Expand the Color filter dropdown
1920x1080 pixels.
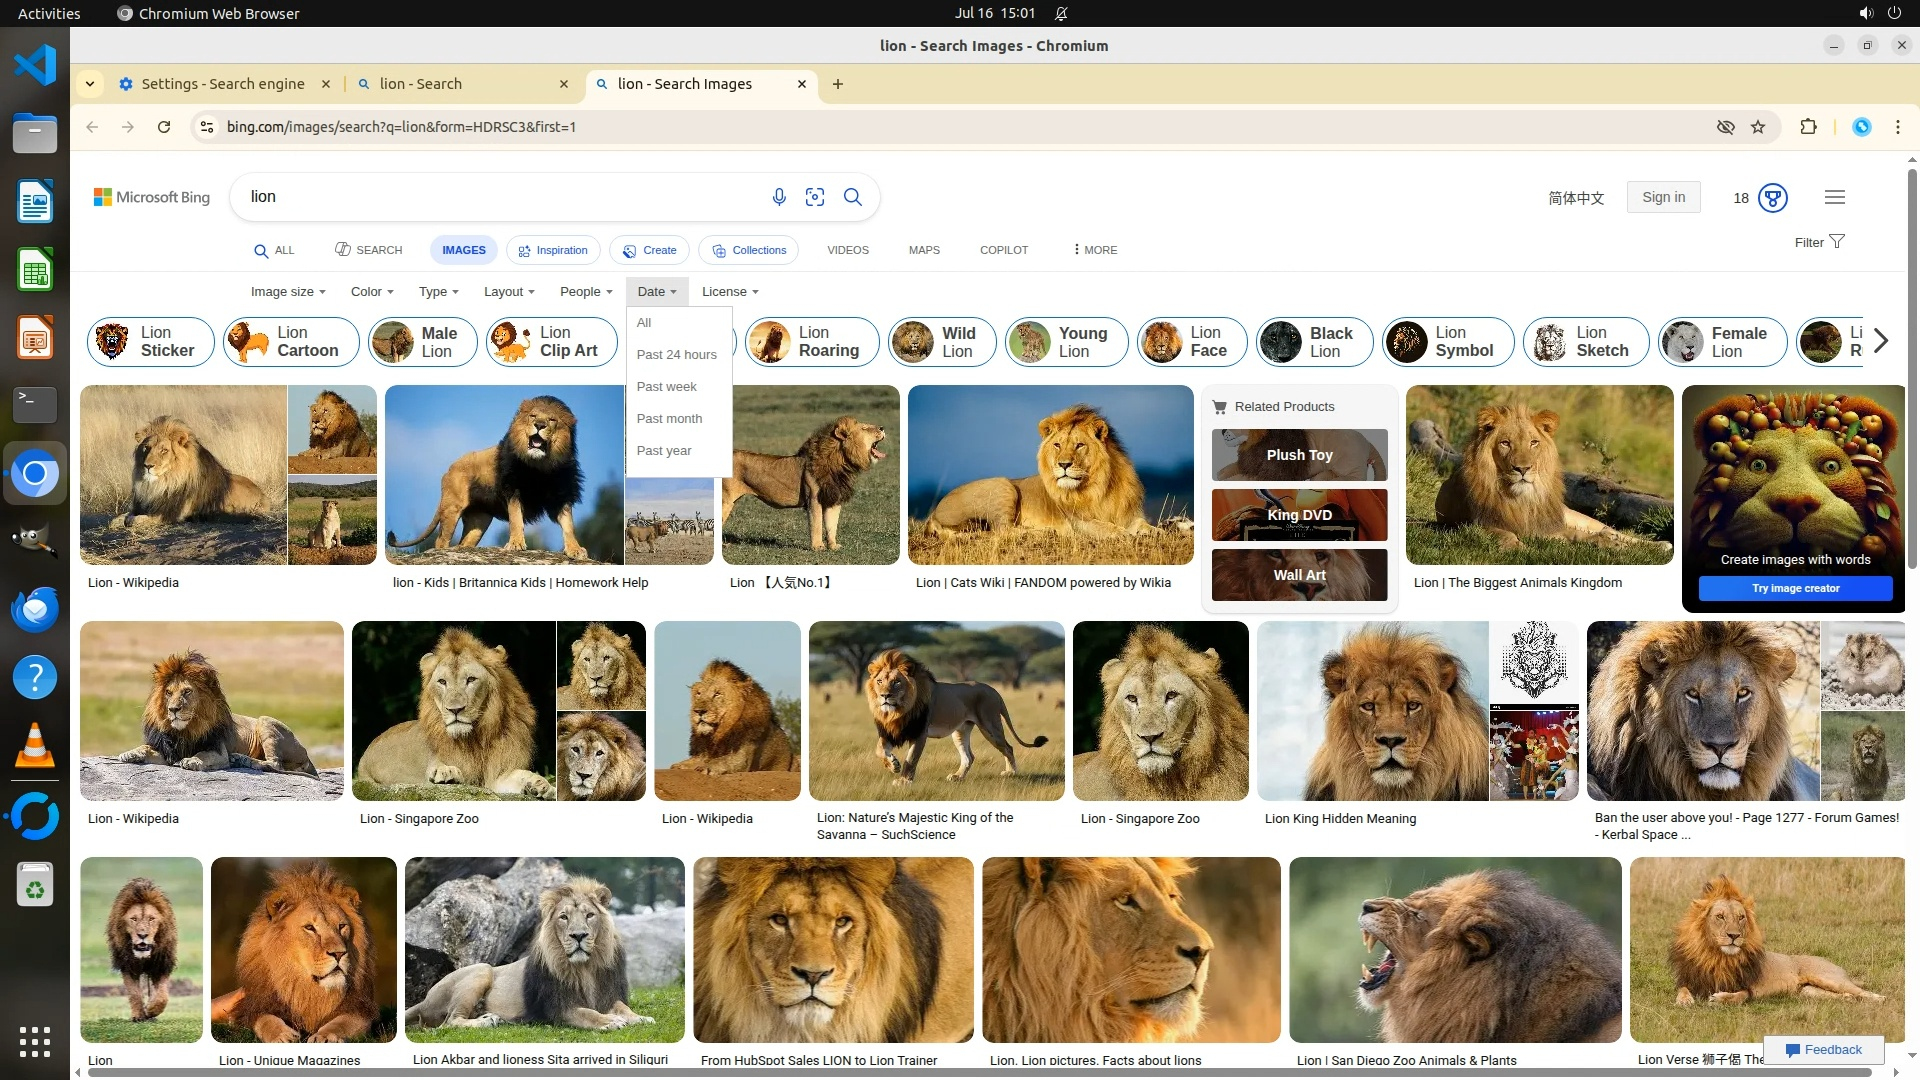(372, 292)
